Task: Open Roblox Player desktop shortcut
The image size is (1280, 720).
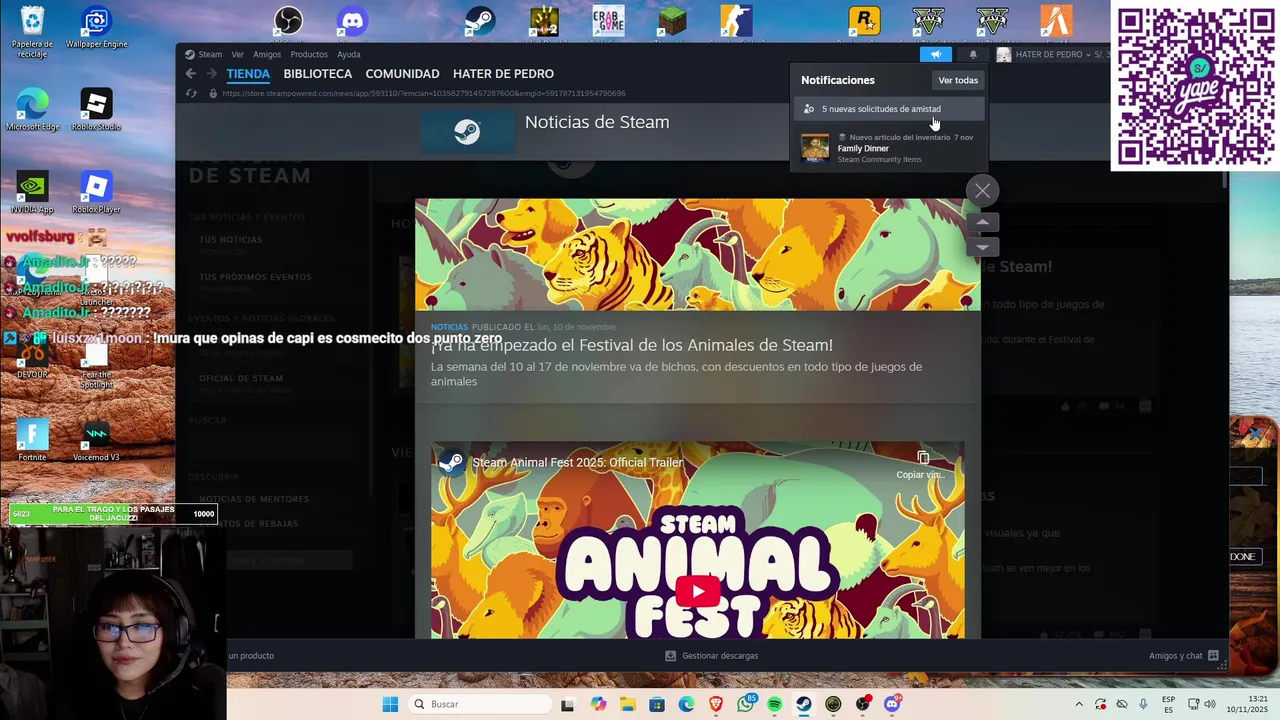Action: coord(96,193)
